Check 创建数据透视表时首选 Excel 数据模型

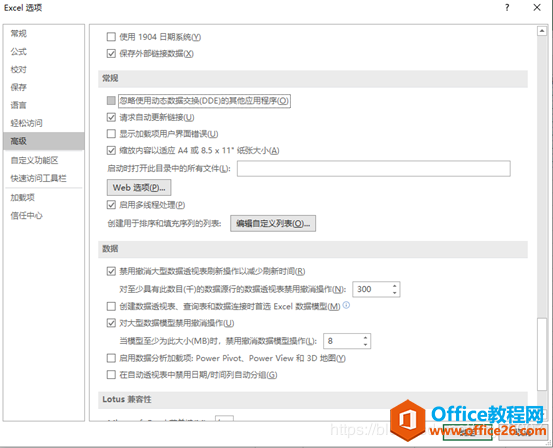tap(111, 306)
